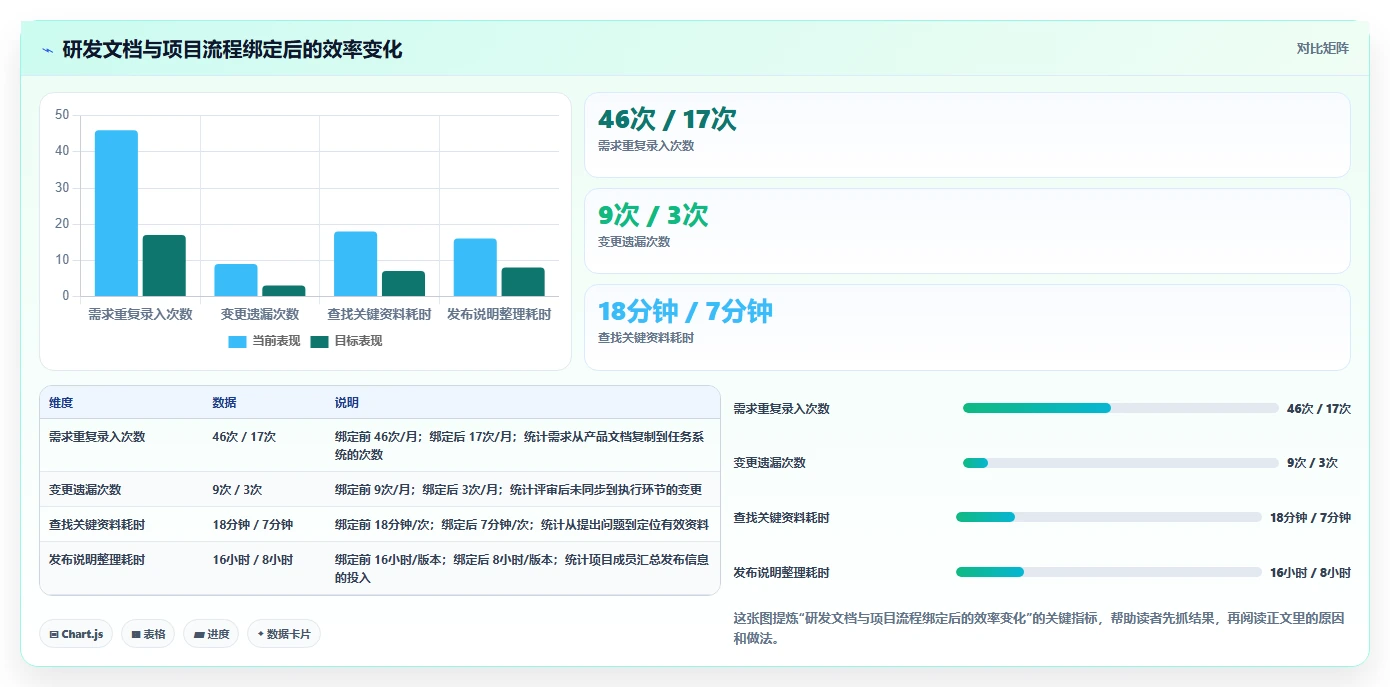The height and width of the screenshot is (687, 1390).
Task: Click the star icon in 数据卡片 chip
Action: 261,634
